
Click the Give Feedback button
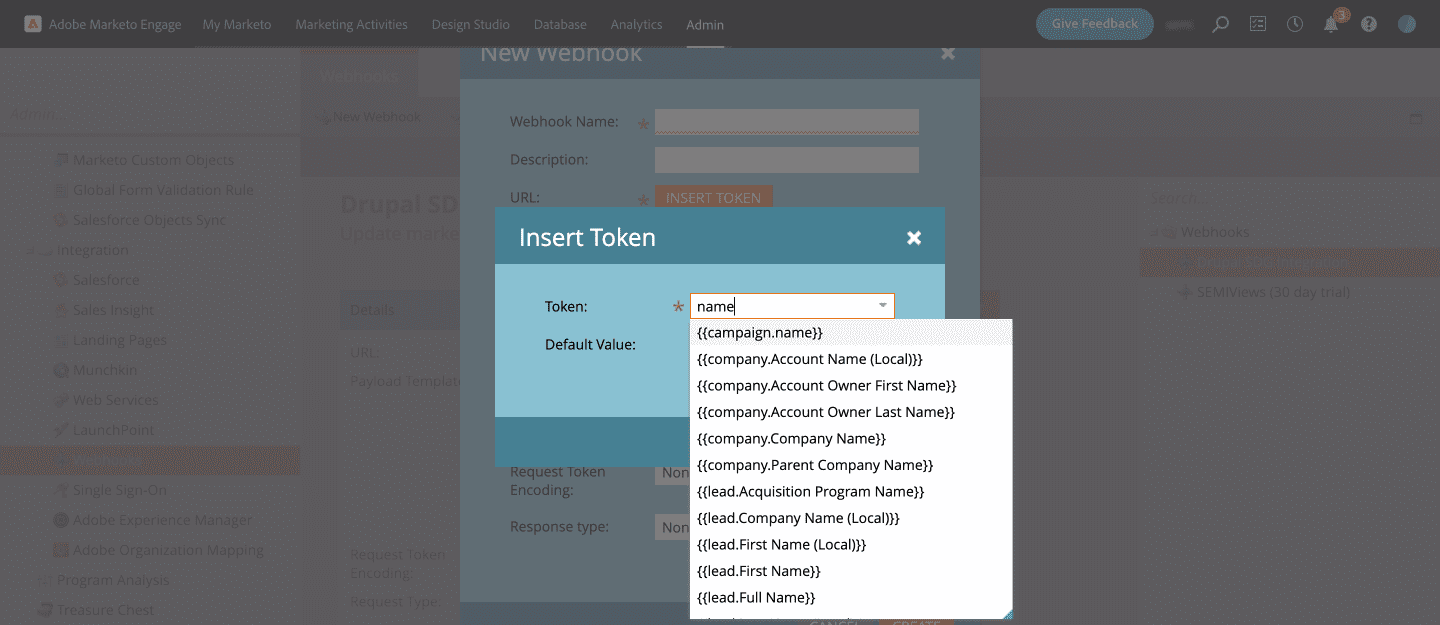1094,24
